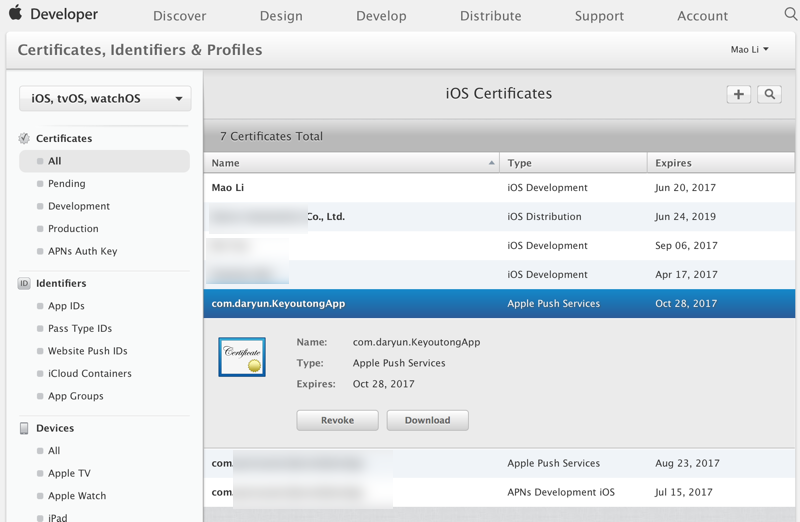Click the Devices section phone icon
Viewport: 800px width, 522px height.
(x=24, y=428)
